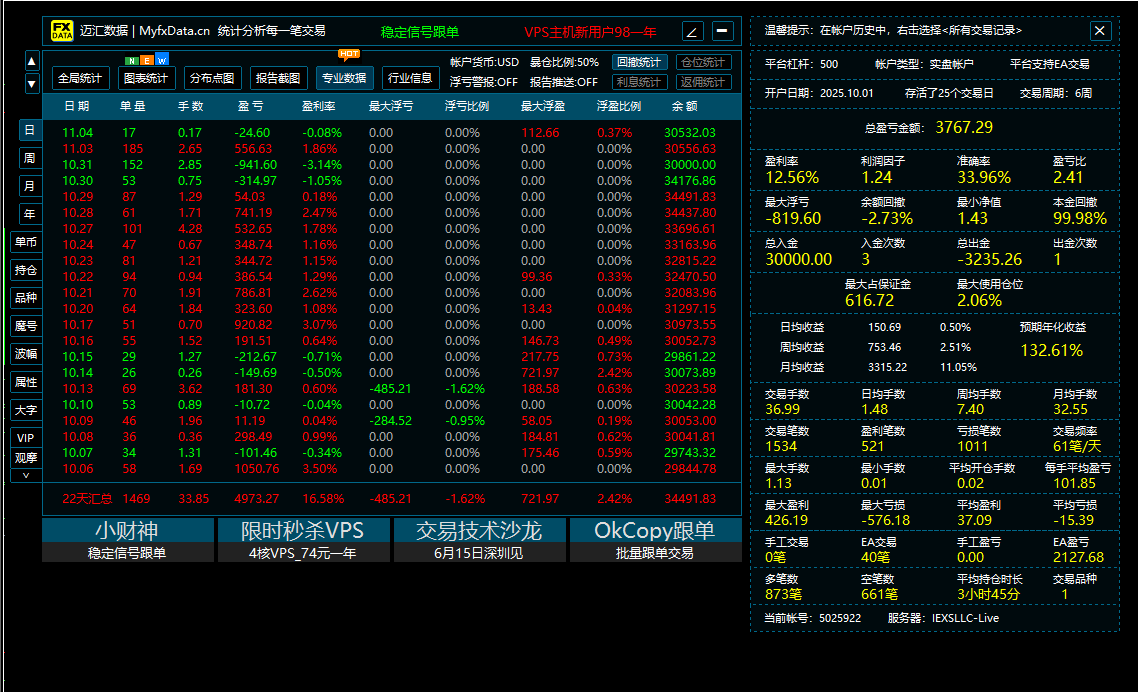Sort by the 盈利率 column header
The image size is (1138, 692).
pyautogui.click(x=319, y=106)
